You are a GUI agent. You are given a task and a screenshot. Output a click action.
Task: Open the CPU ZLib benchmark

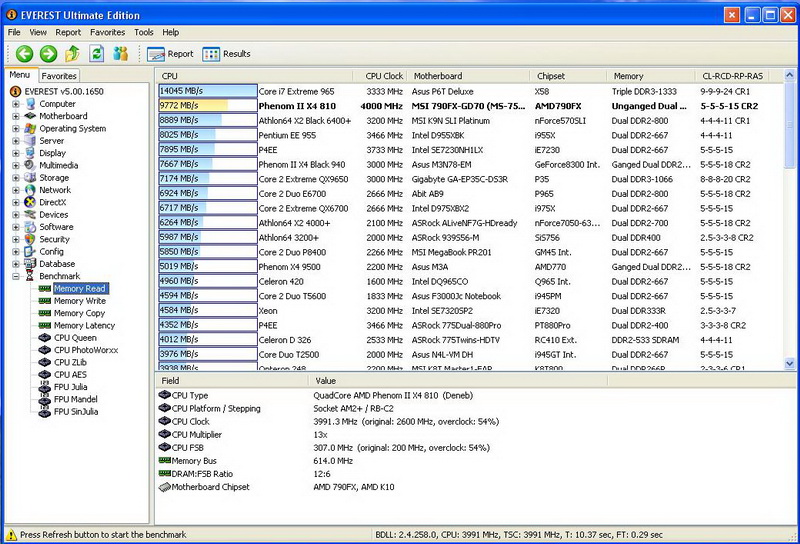click(x=70, y=362)
